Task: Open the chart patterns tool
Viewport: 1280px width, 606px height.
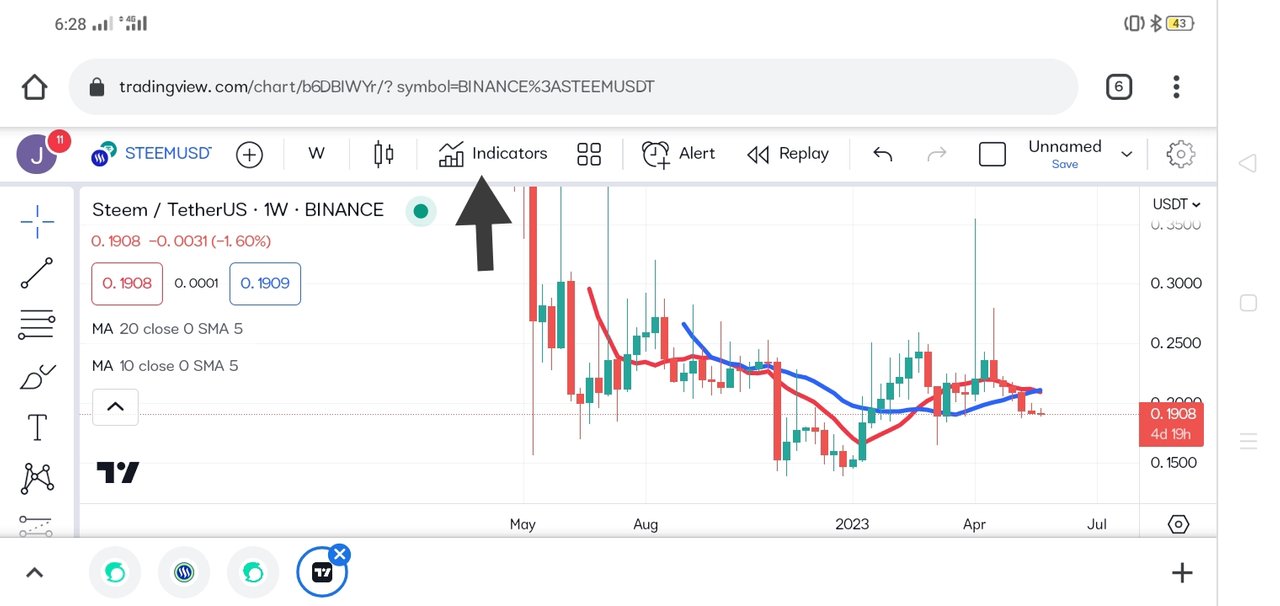Action: click(37, 478)
